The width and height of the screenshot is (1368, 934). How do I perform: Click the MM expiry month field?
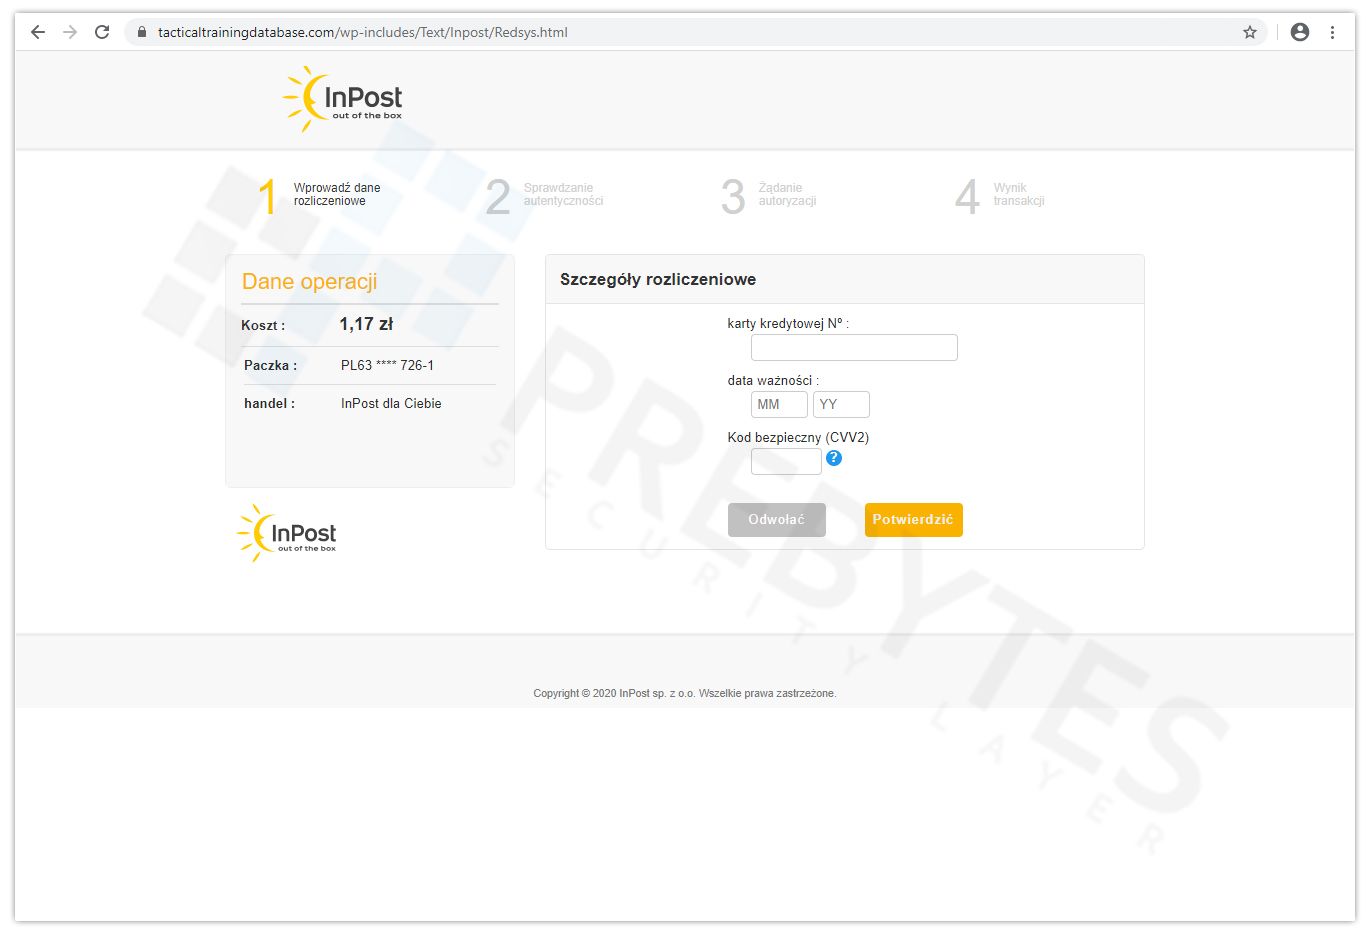coord(779,404)
